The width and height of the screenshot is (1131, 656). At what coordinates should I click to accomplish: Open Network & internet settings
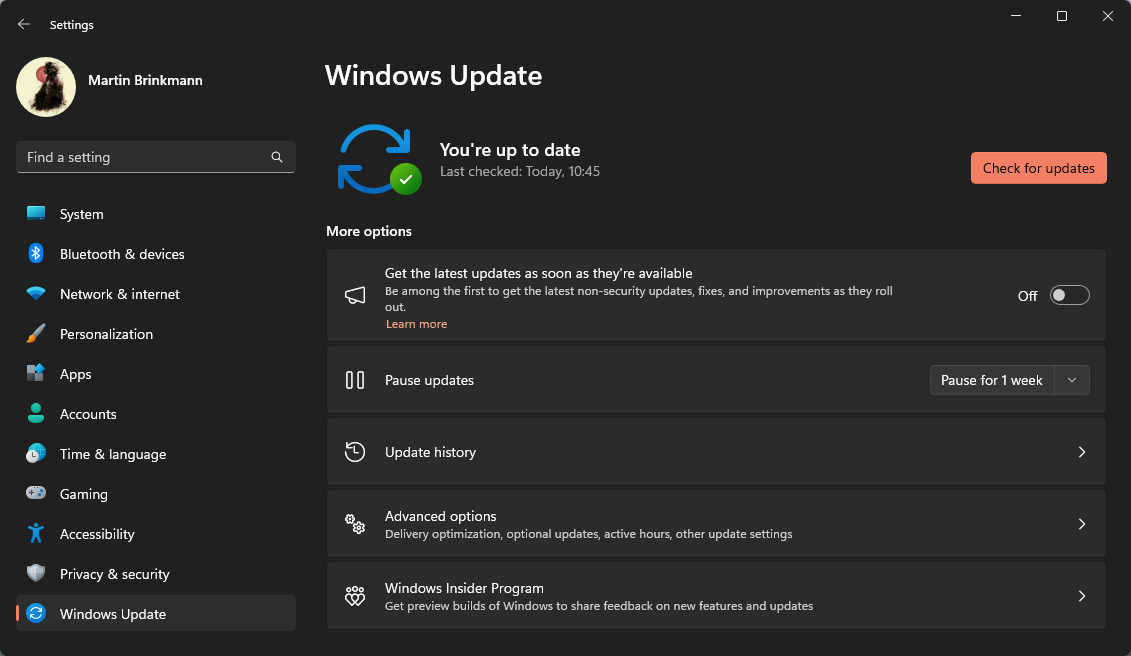click(156, 294)
